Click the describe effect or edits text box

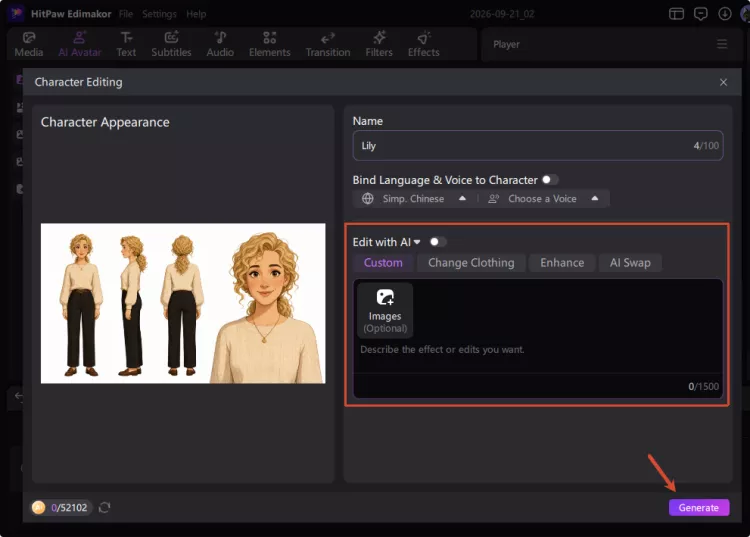[538, 350]
